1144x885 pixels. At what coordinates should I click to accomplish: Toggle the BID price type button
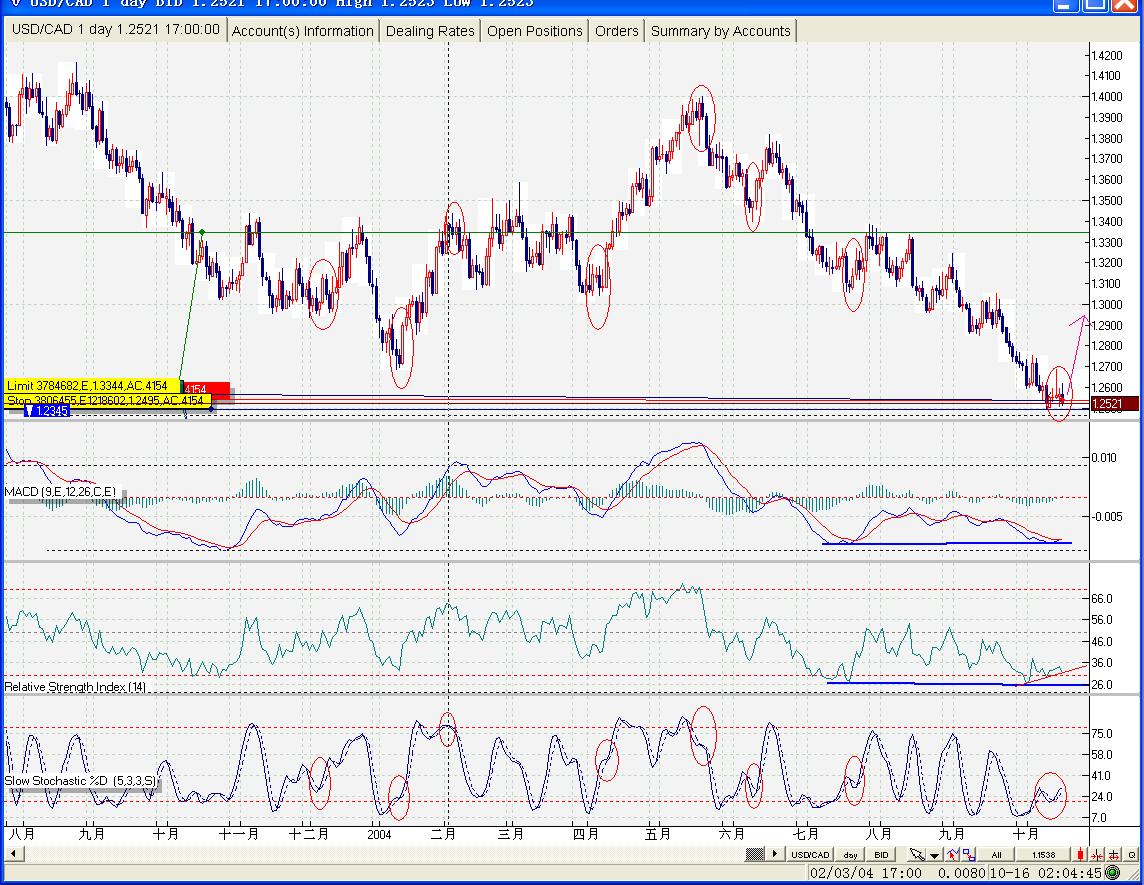click(x=881, y=854)
